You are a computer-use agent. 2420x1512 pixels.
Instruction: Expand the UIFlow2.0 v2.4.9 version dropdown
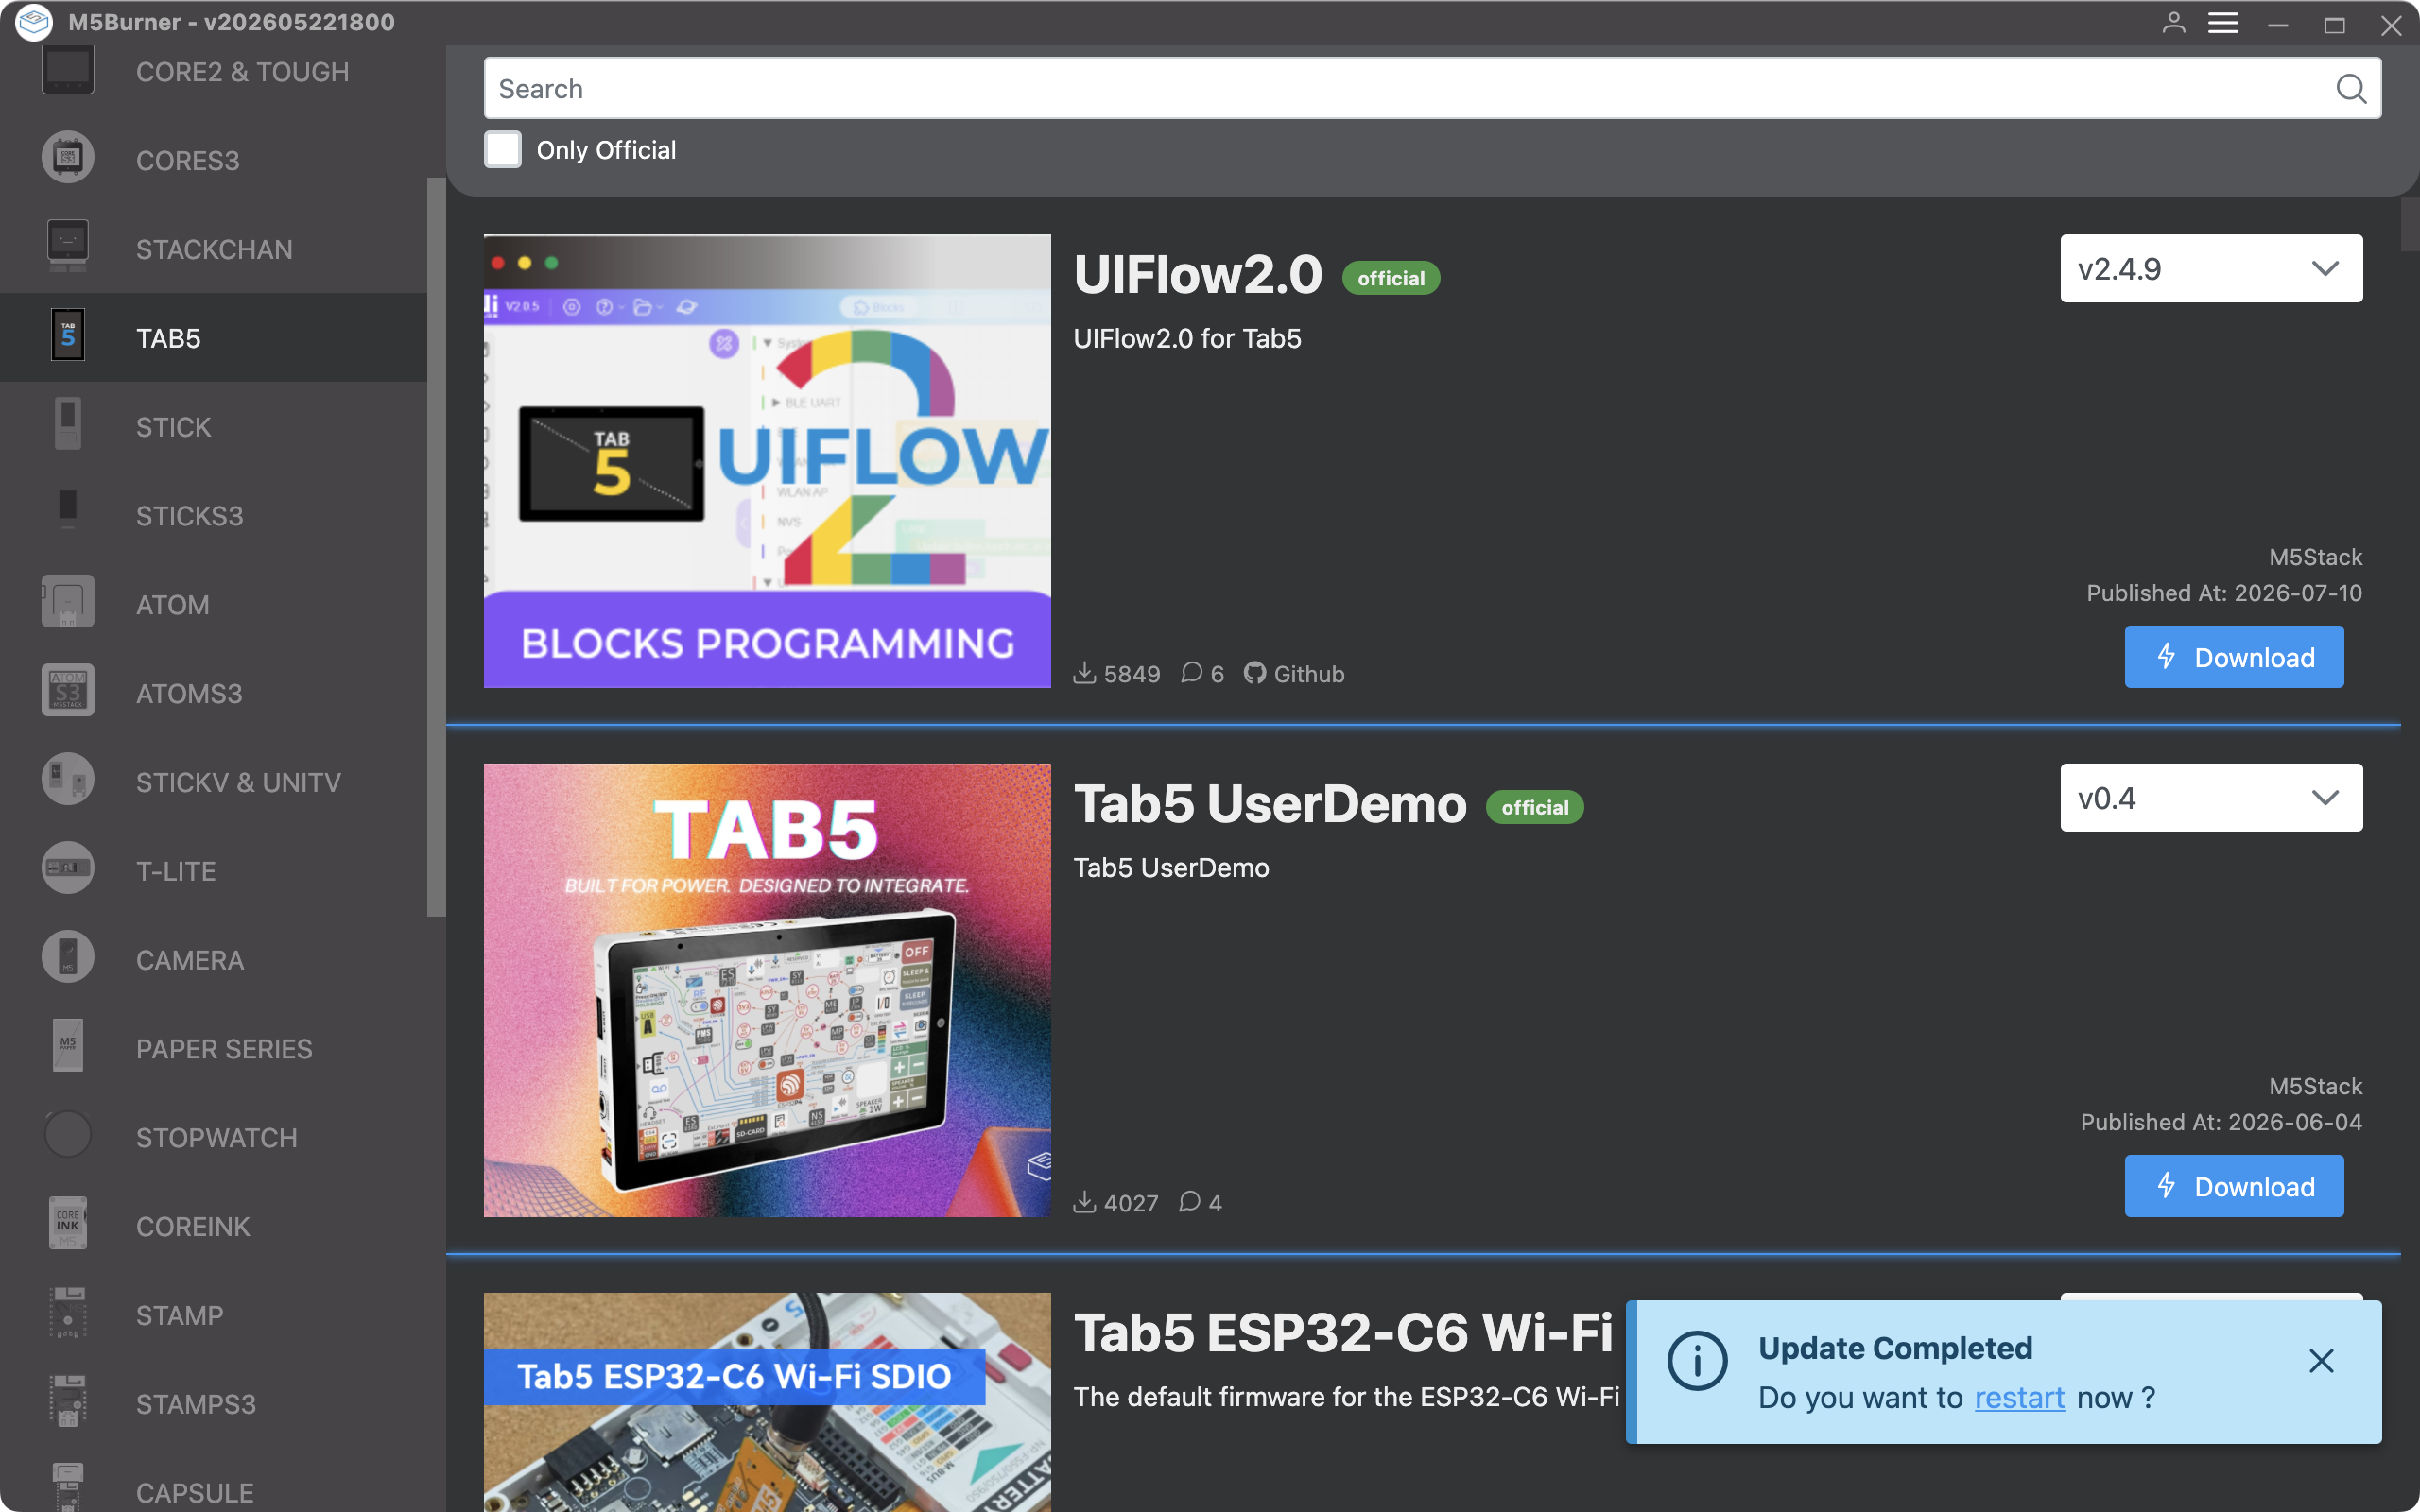click(2211, 269)
